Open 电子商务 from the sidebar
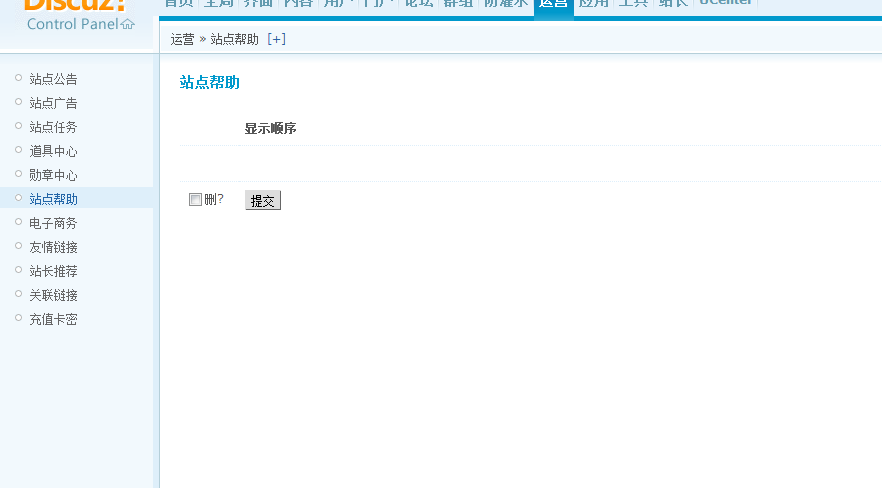Image resolution: width=882 pixels, height=488 pixels. pyautogui.click(x=53, y=223)
